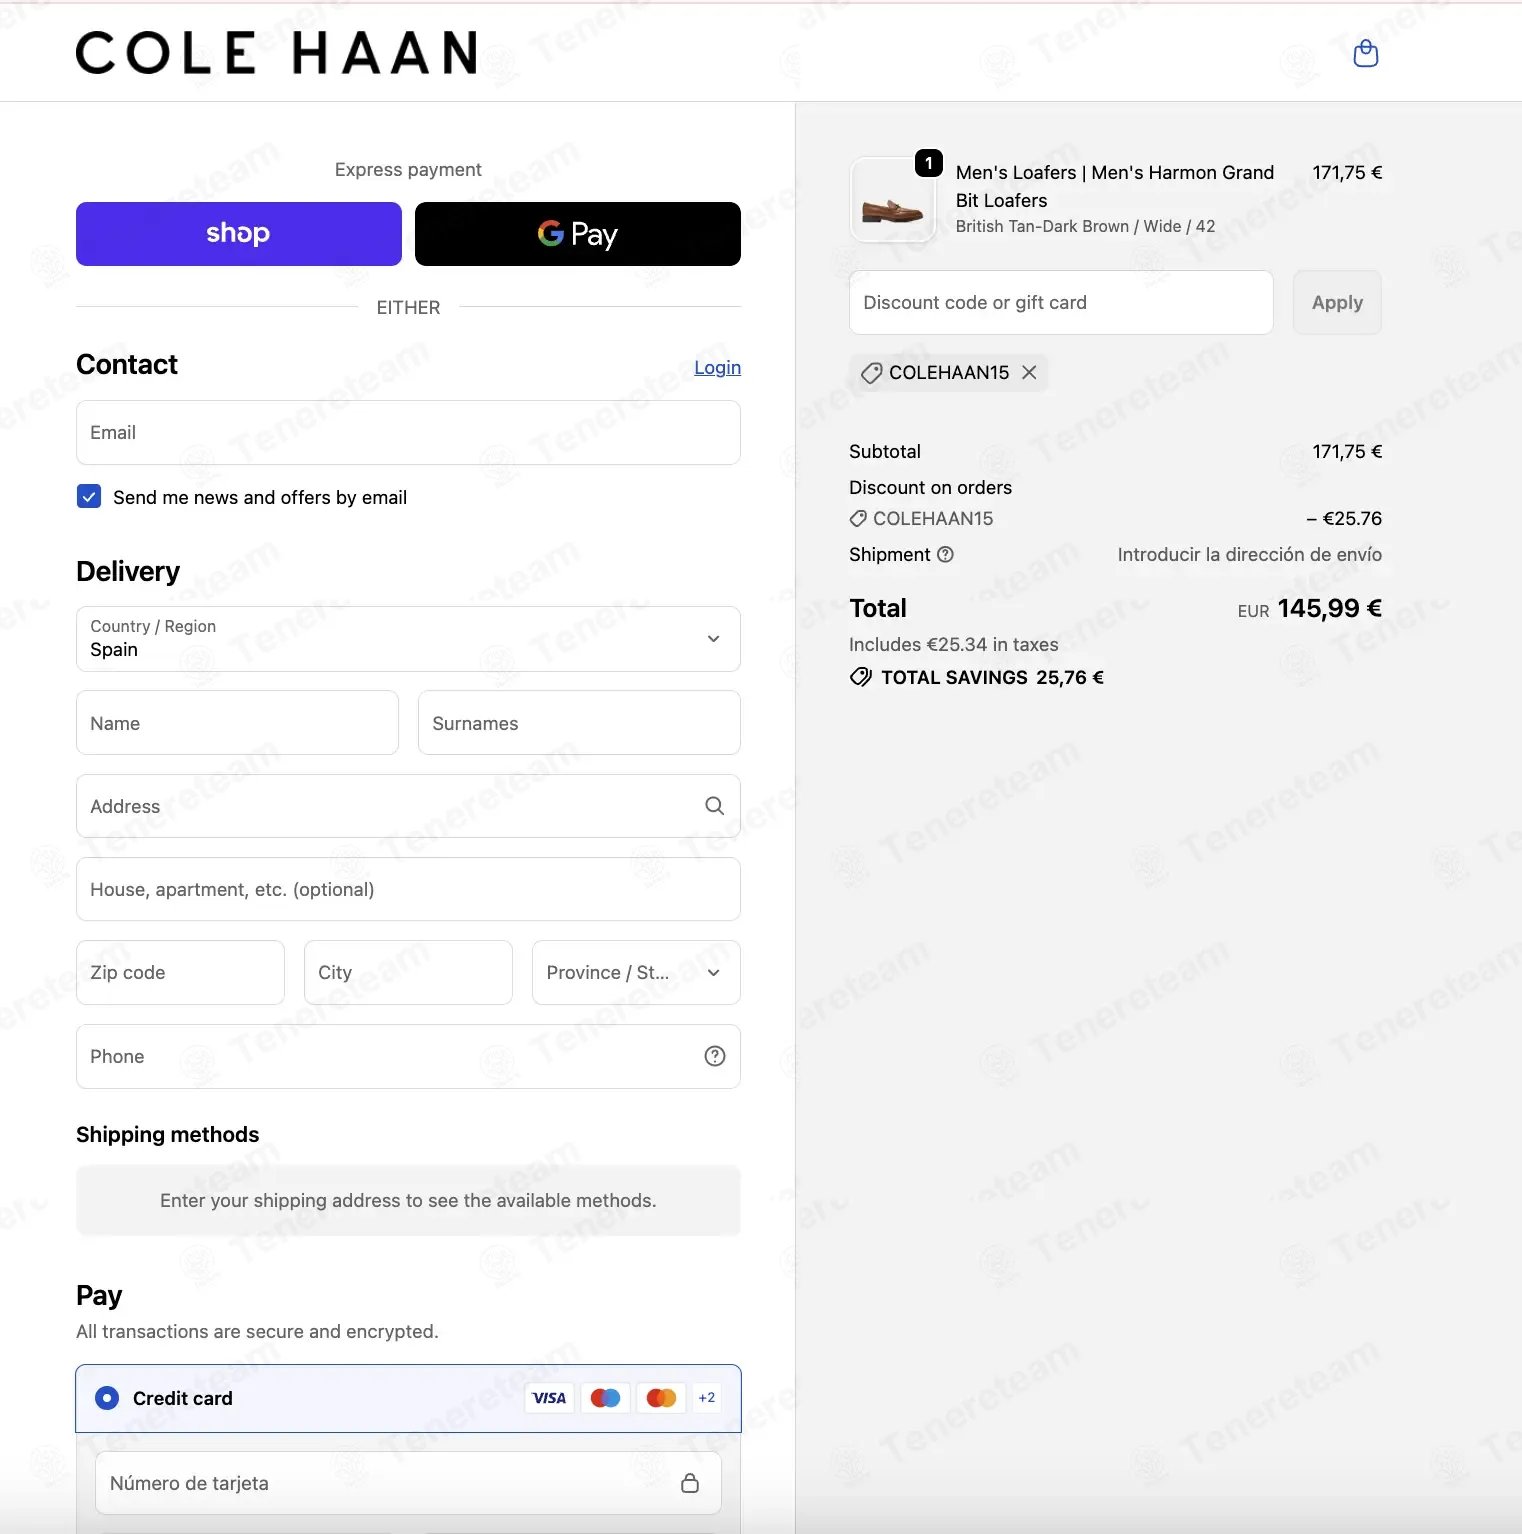Click the Visa card logo

549,1398
